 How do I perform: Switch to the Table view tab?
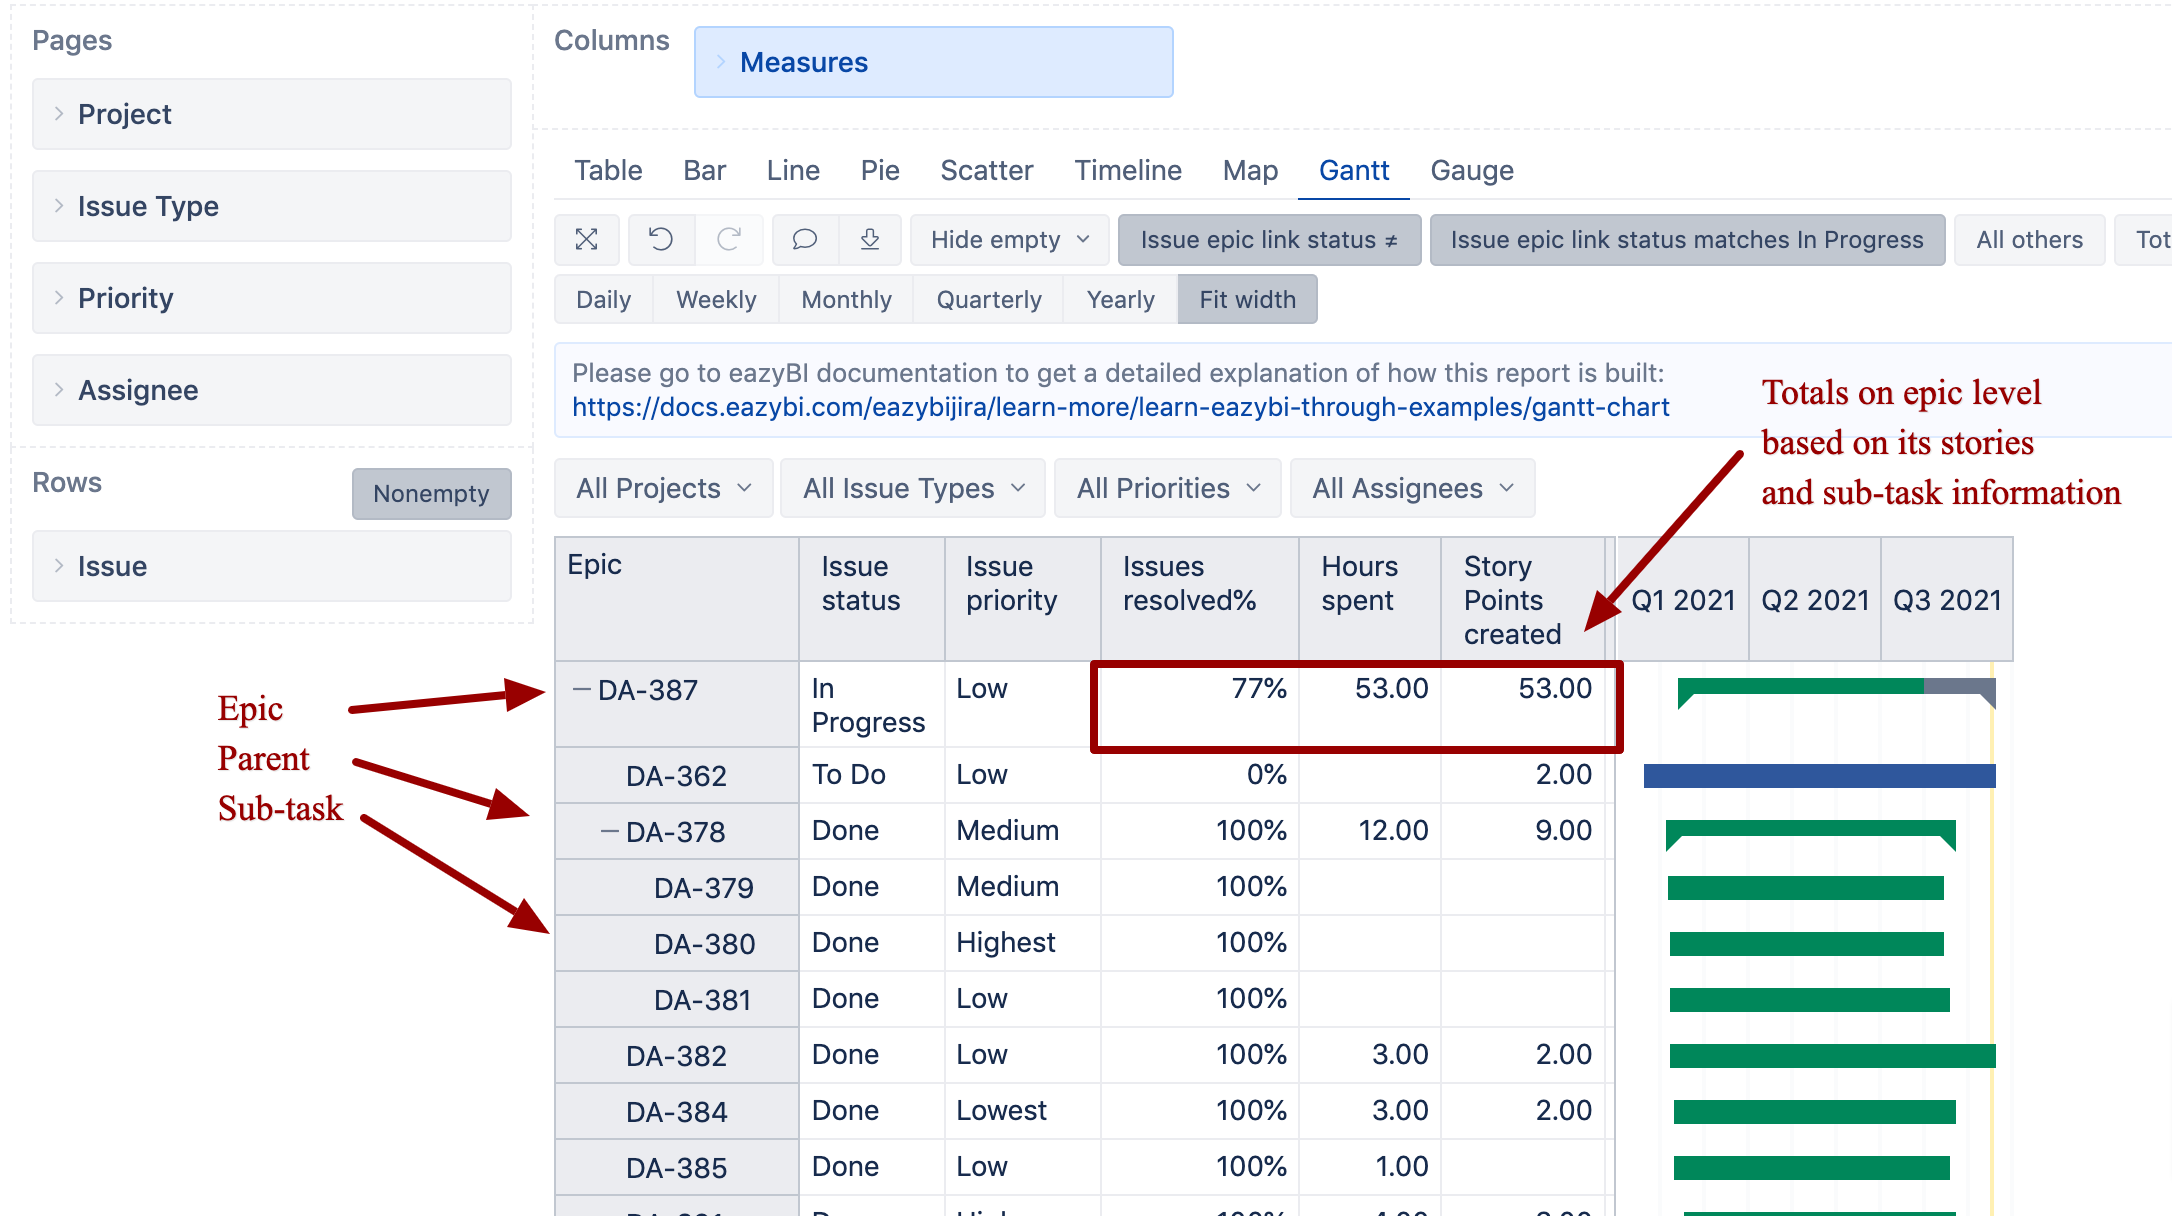click(x=608, y=170)
